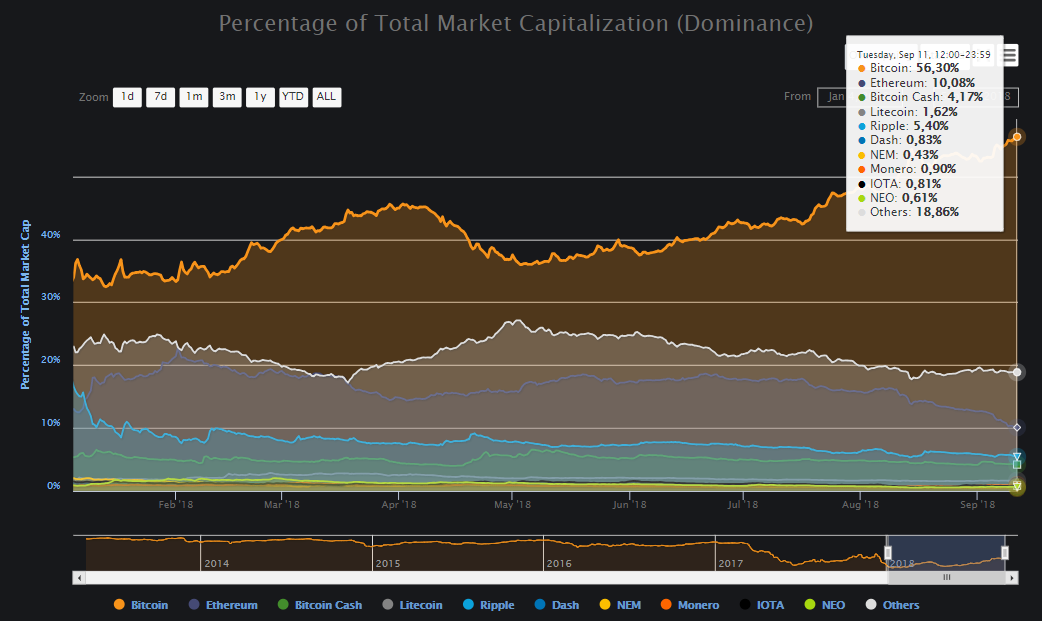Toggle Bitcoin series in legend
Image resolution: width=1042 pixels, height=621 pixels.
click(141, 605)
